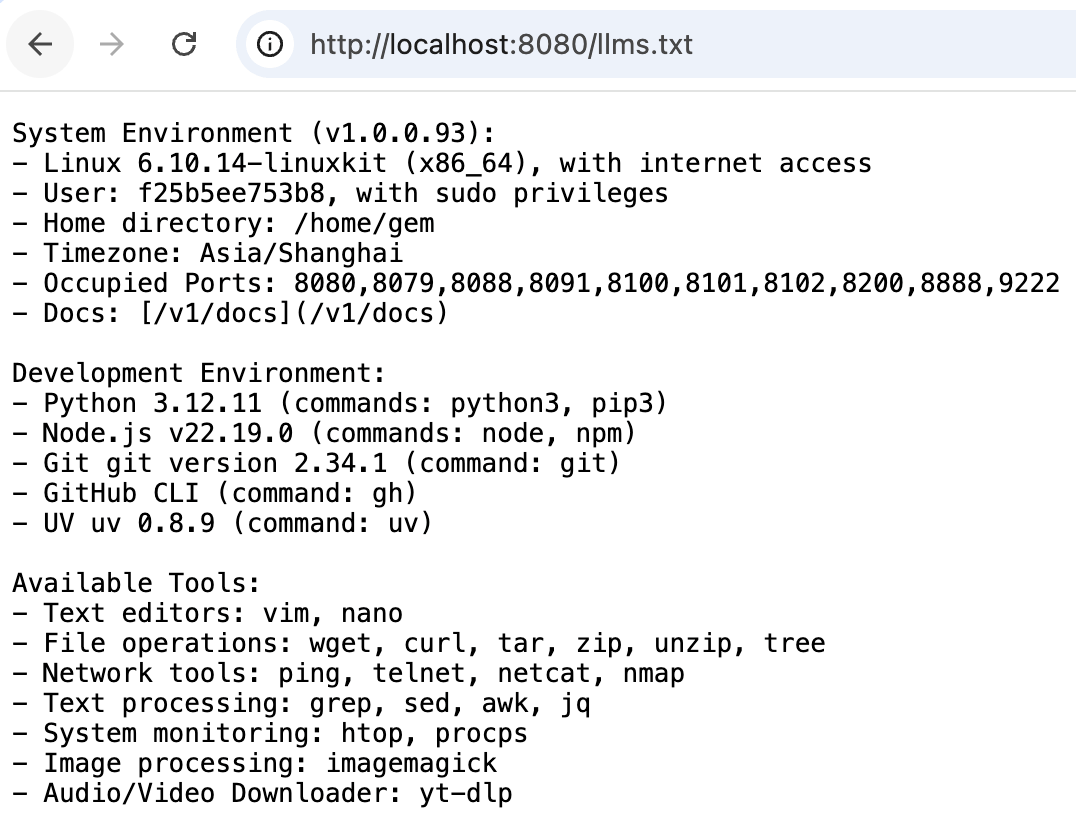This screenshot has width=1076, height=834.
Task: Click the Text editors vim, nano line
Action: point(208,613)
